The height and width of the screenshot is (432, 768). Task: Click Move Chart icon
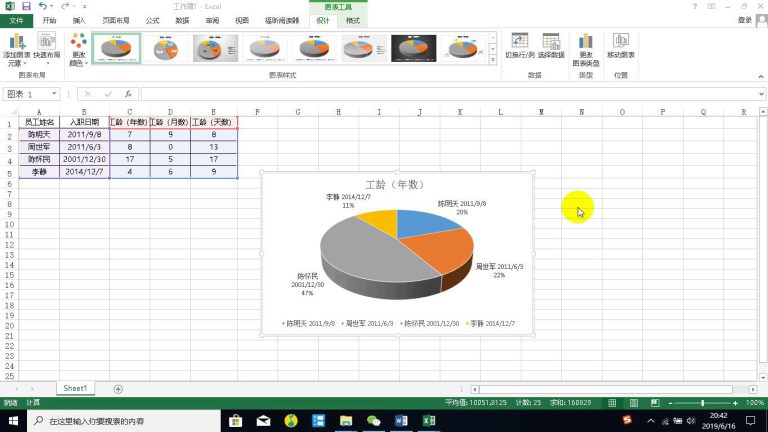[621, 46]
